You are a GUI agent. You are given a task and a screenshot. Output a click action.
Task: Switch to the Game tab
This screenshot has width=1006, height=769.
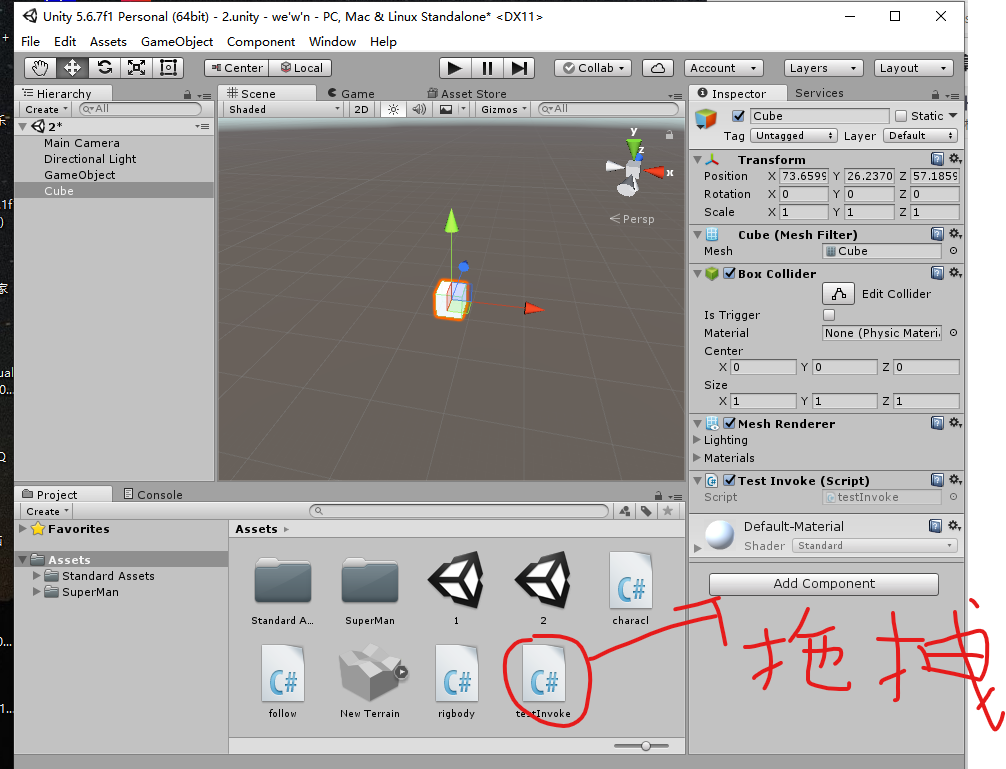(x=351, y=94)
